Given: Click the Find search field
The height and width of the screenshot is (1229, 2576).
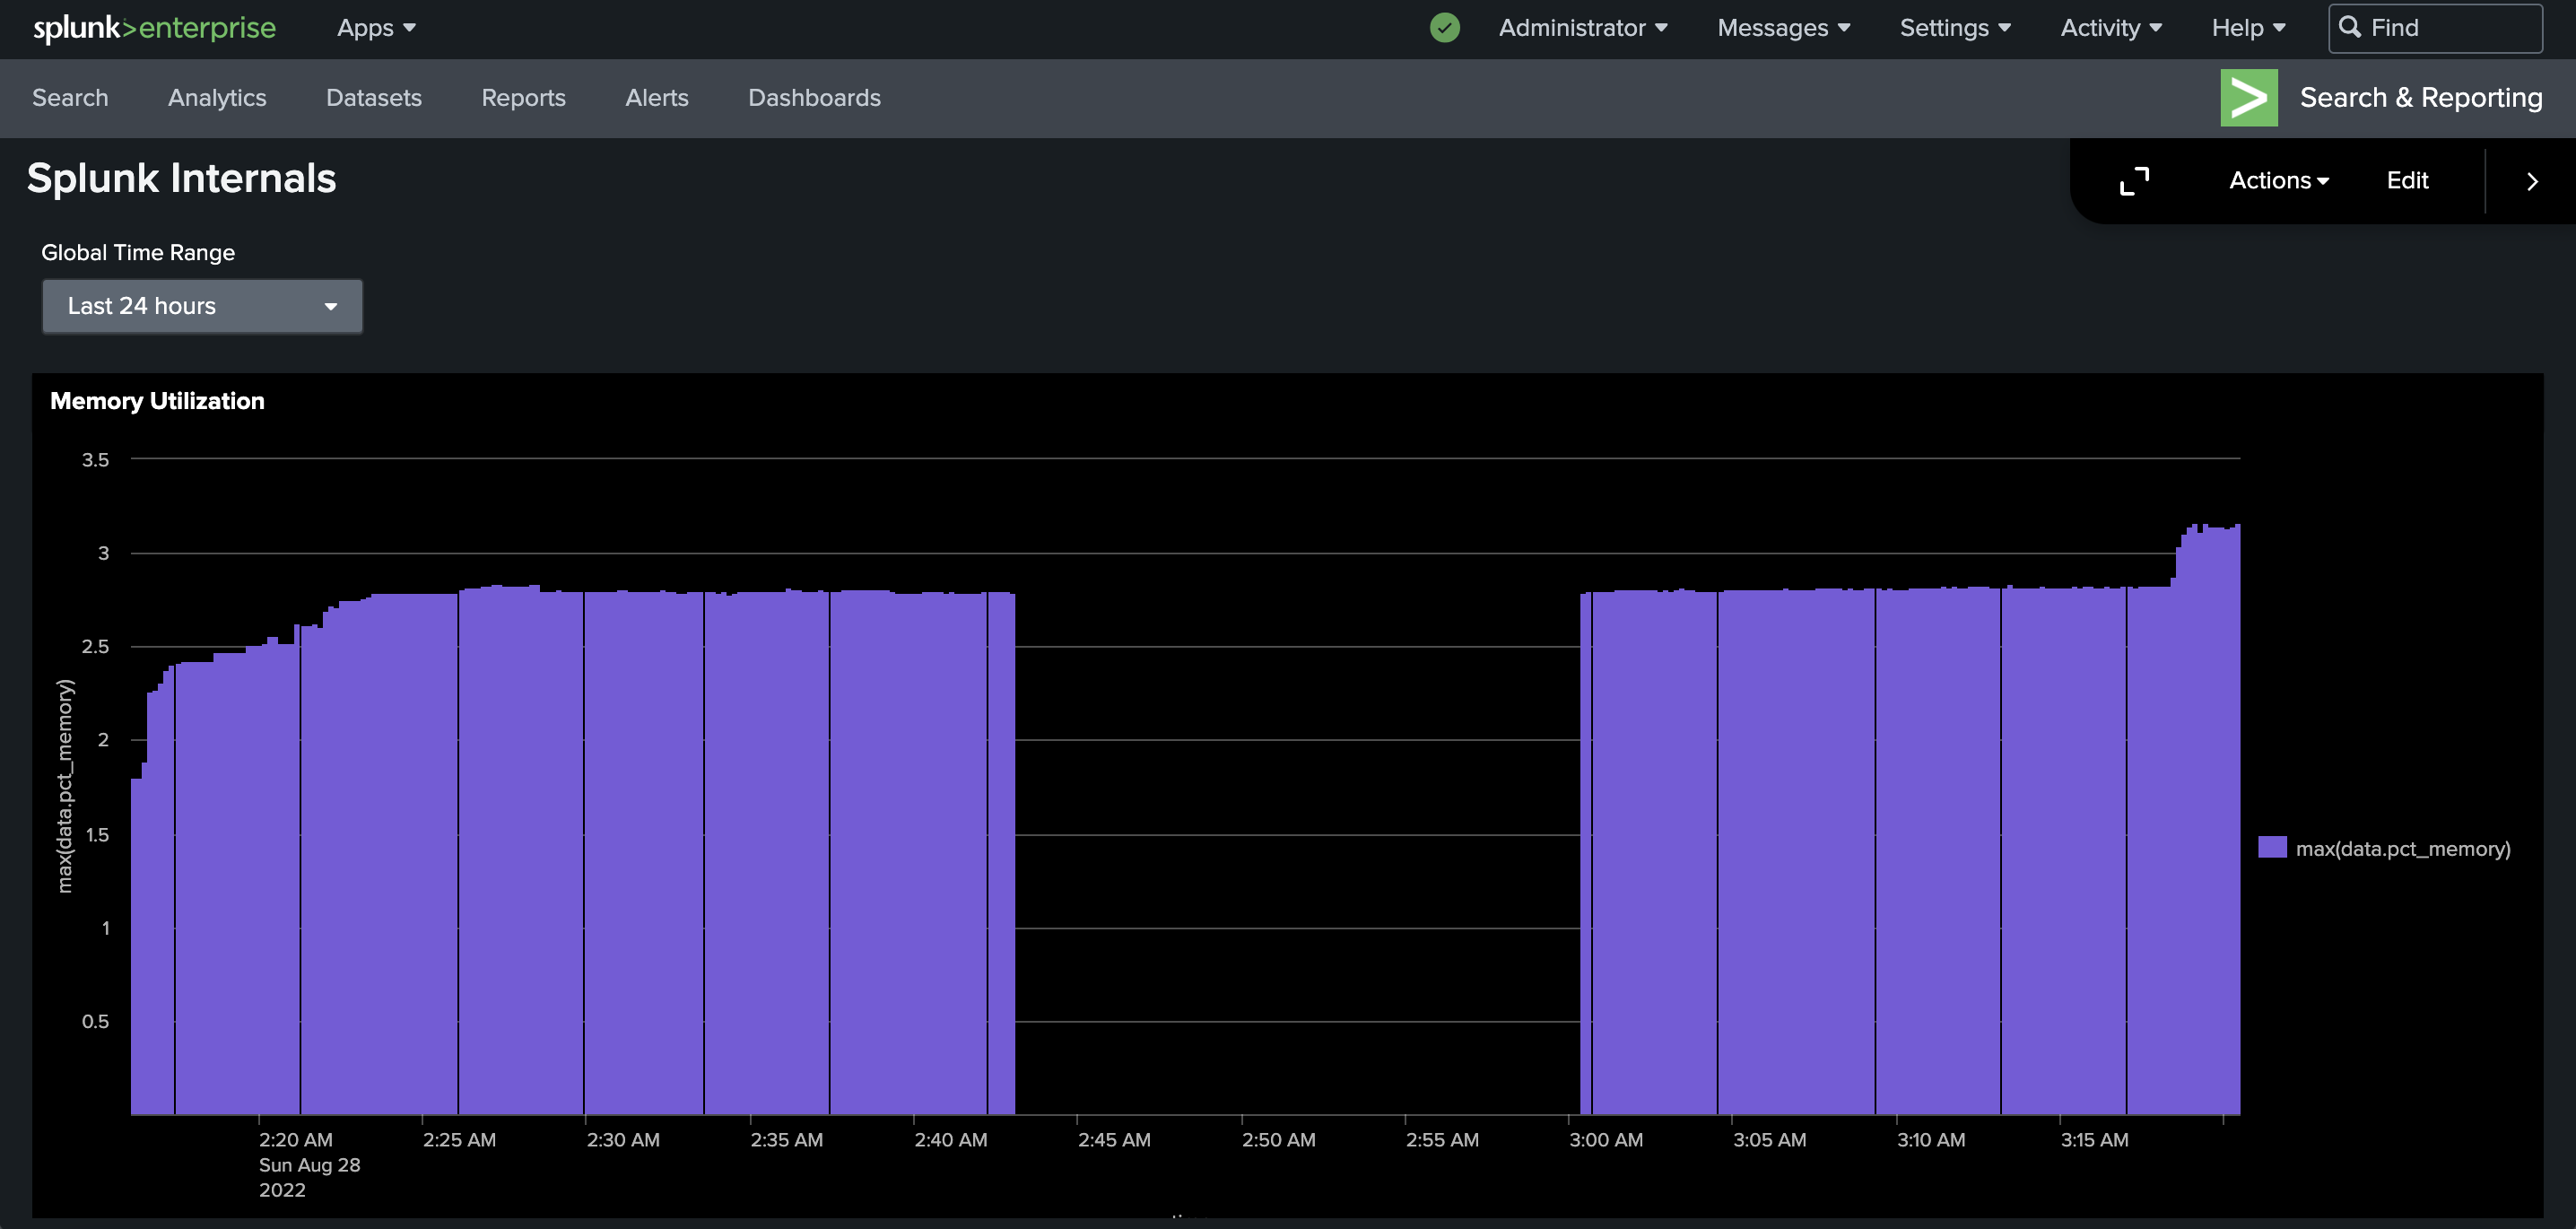Looking at the screenshot, I should coord(2435,28).
